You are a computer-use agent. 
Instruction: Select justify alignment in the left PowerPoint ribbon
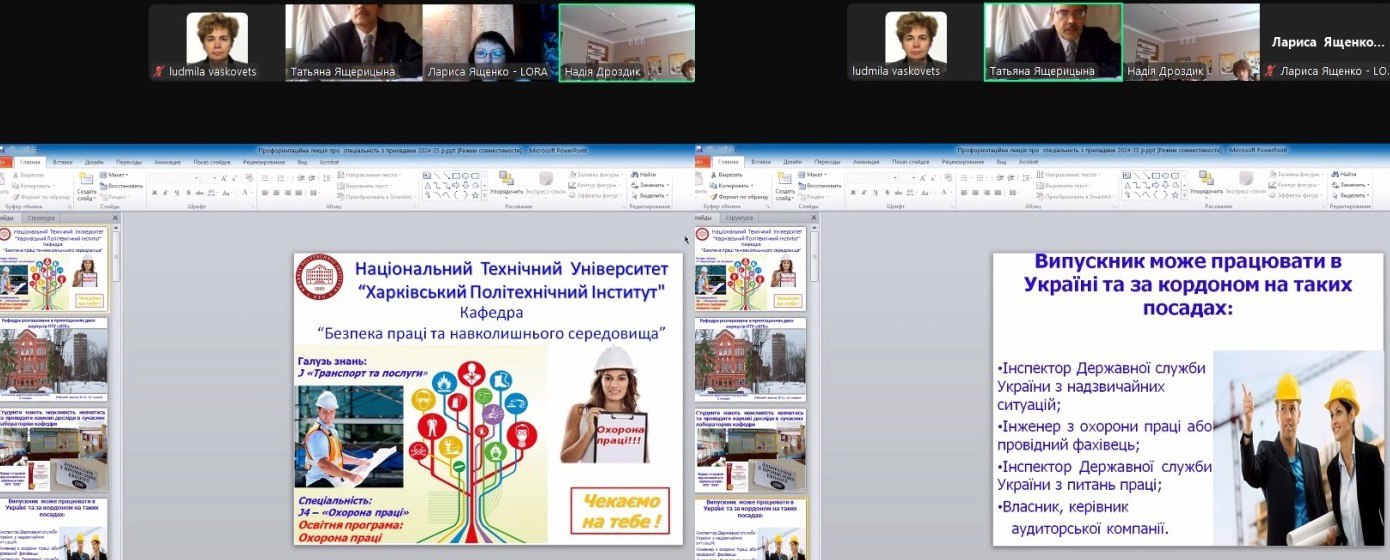click(298, 193)
